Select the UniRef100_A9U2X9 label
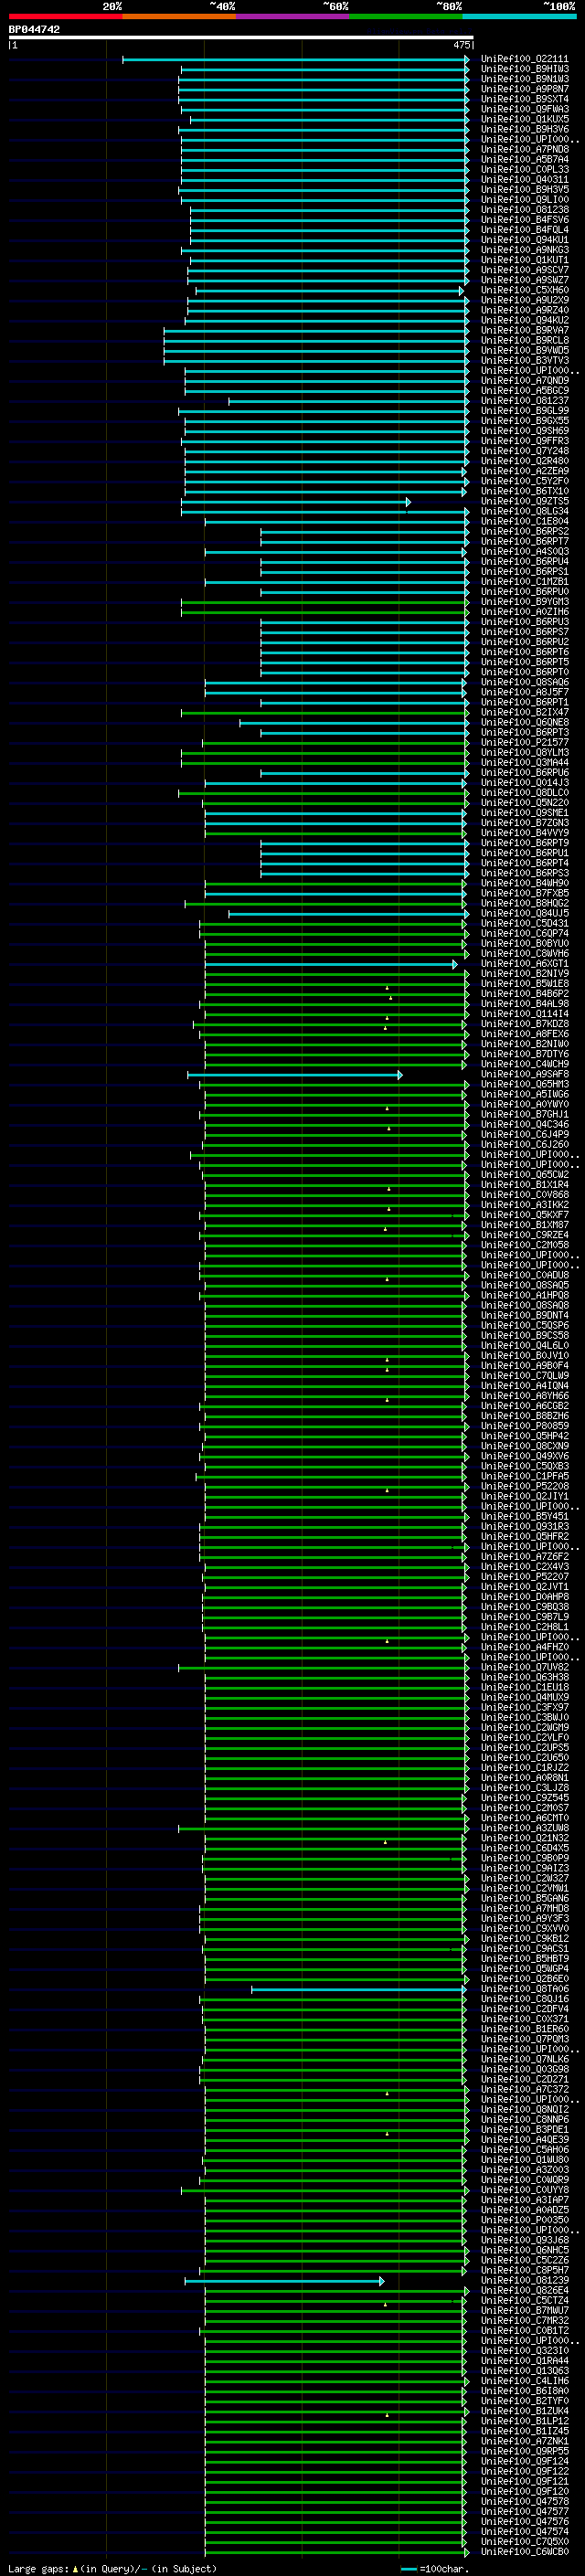 click(x=524, y=301)
